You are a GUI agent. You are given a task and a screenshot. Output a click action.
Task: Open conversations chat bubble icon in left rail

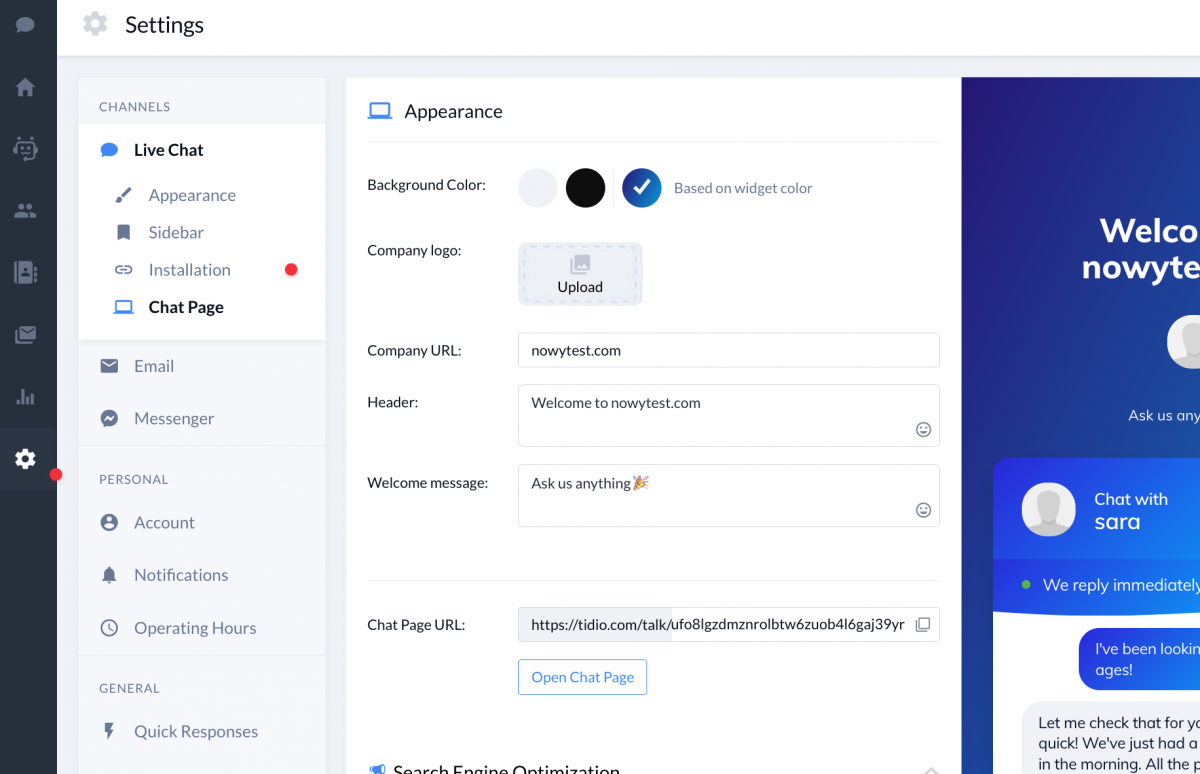tap(25, 24)
